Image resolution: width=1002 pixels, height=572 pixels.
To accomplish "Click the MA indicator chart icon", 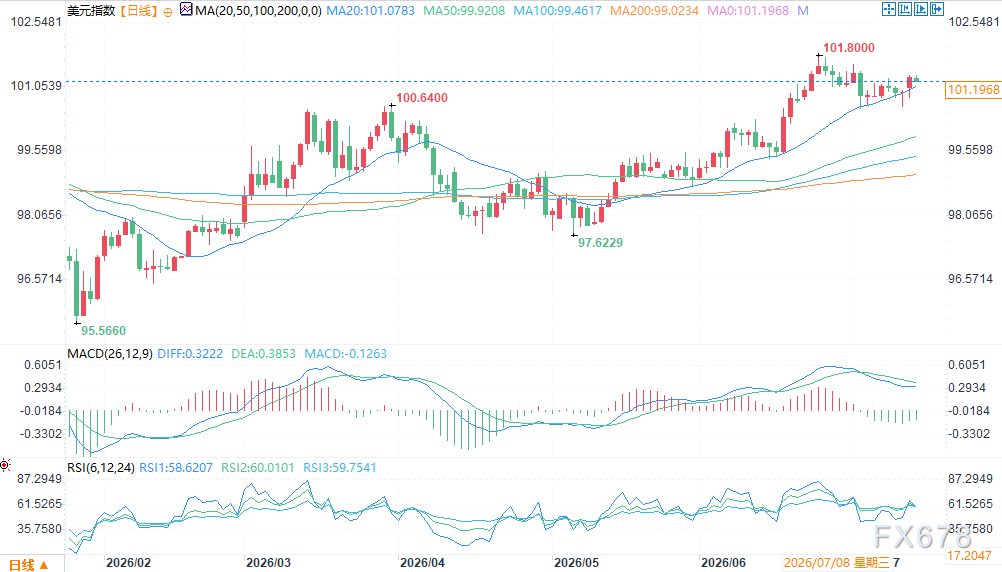I will (186, 10).
